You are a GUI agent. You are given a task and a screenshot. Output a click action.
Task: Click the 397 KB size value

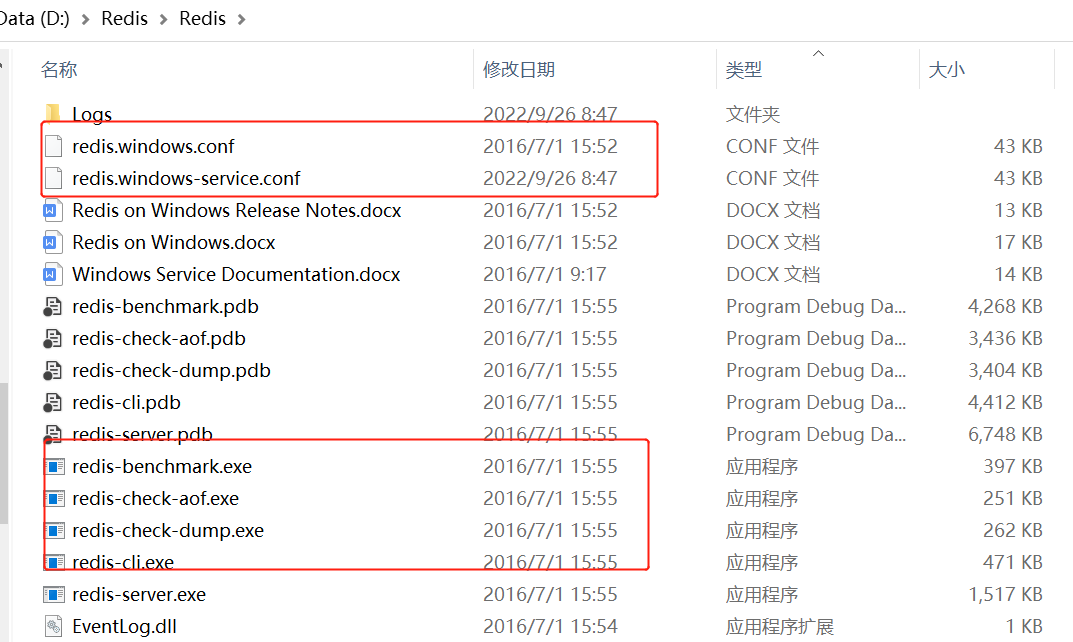pyautogui.click(x=1013, y=467)
